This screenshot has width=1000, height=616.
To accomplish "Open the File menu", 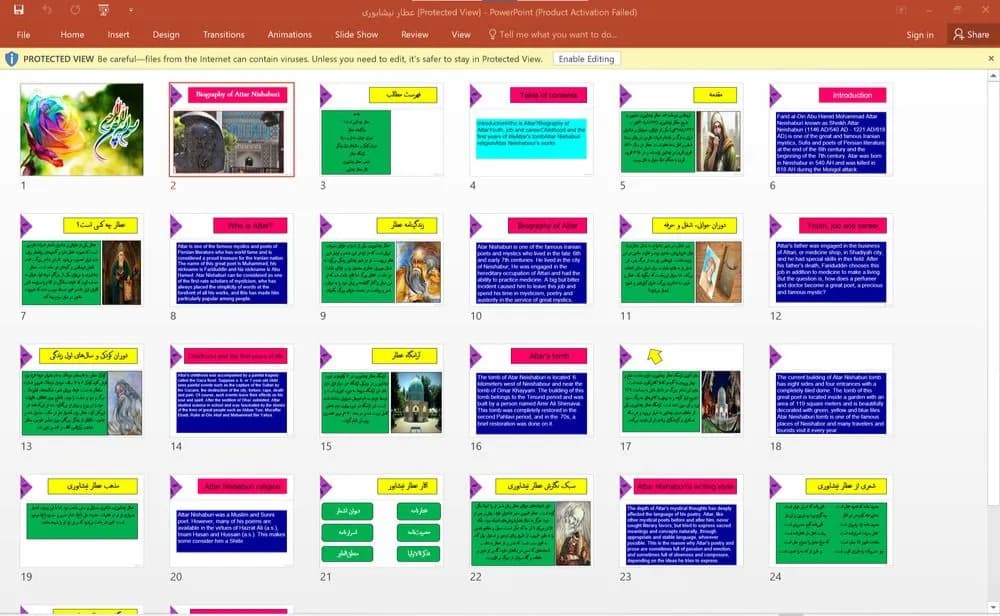I will pyautogui.click(x=24, y=34).
